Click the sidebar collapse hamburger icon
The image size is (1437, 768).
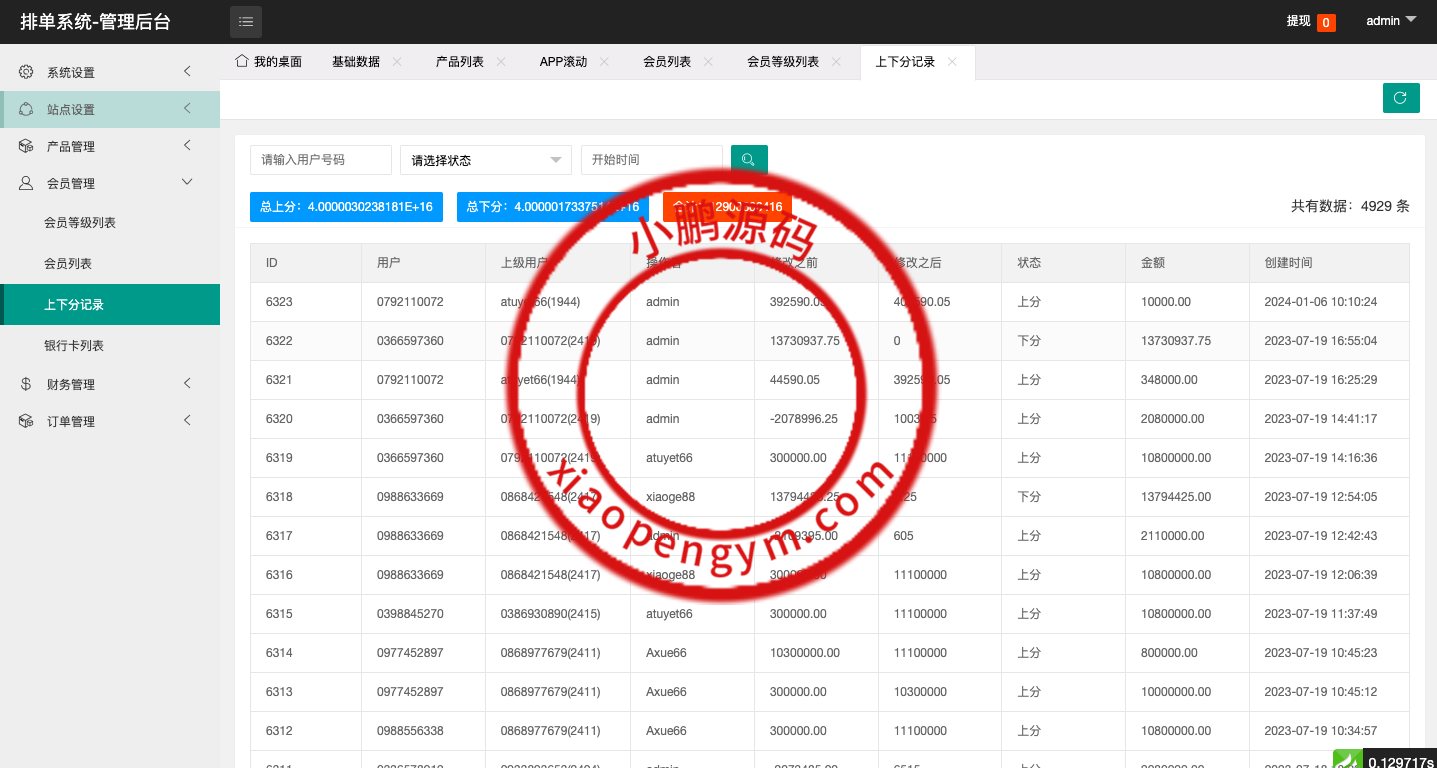click(246, 21)
